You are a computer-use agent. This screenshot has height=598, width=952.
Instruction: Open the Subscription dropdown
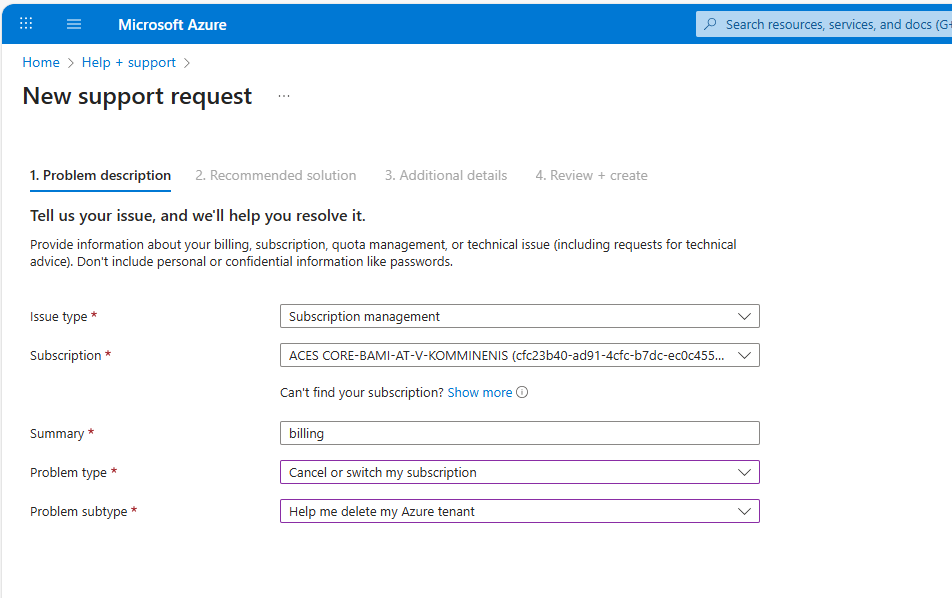pos(520,355)
